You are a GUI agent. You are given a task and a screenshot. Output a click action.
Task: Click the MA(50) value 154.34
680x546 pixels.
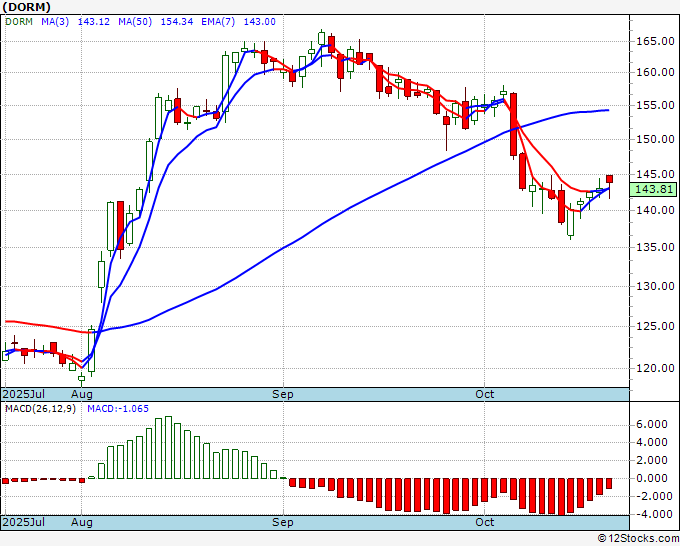point(177,22)
